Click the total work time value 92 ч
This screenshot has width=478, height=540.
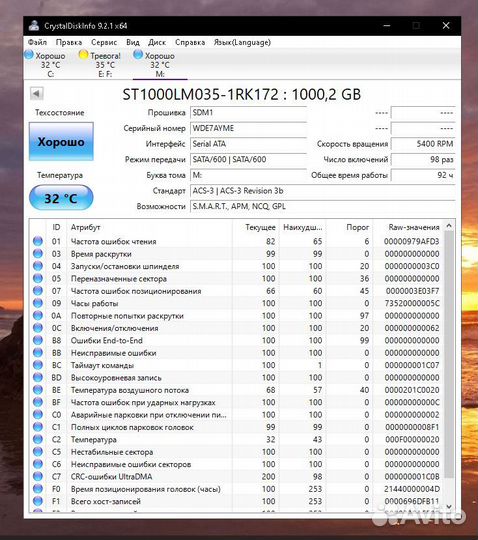(x=423, y=175)
